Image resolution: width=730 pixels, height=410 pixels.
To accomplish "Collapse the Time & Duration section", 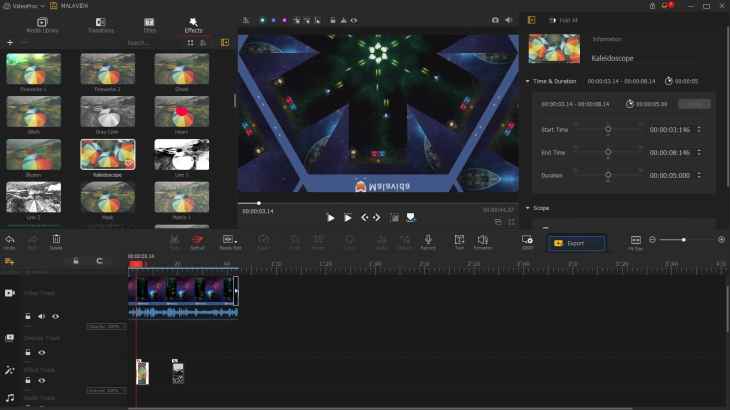I will coord(527,81).
